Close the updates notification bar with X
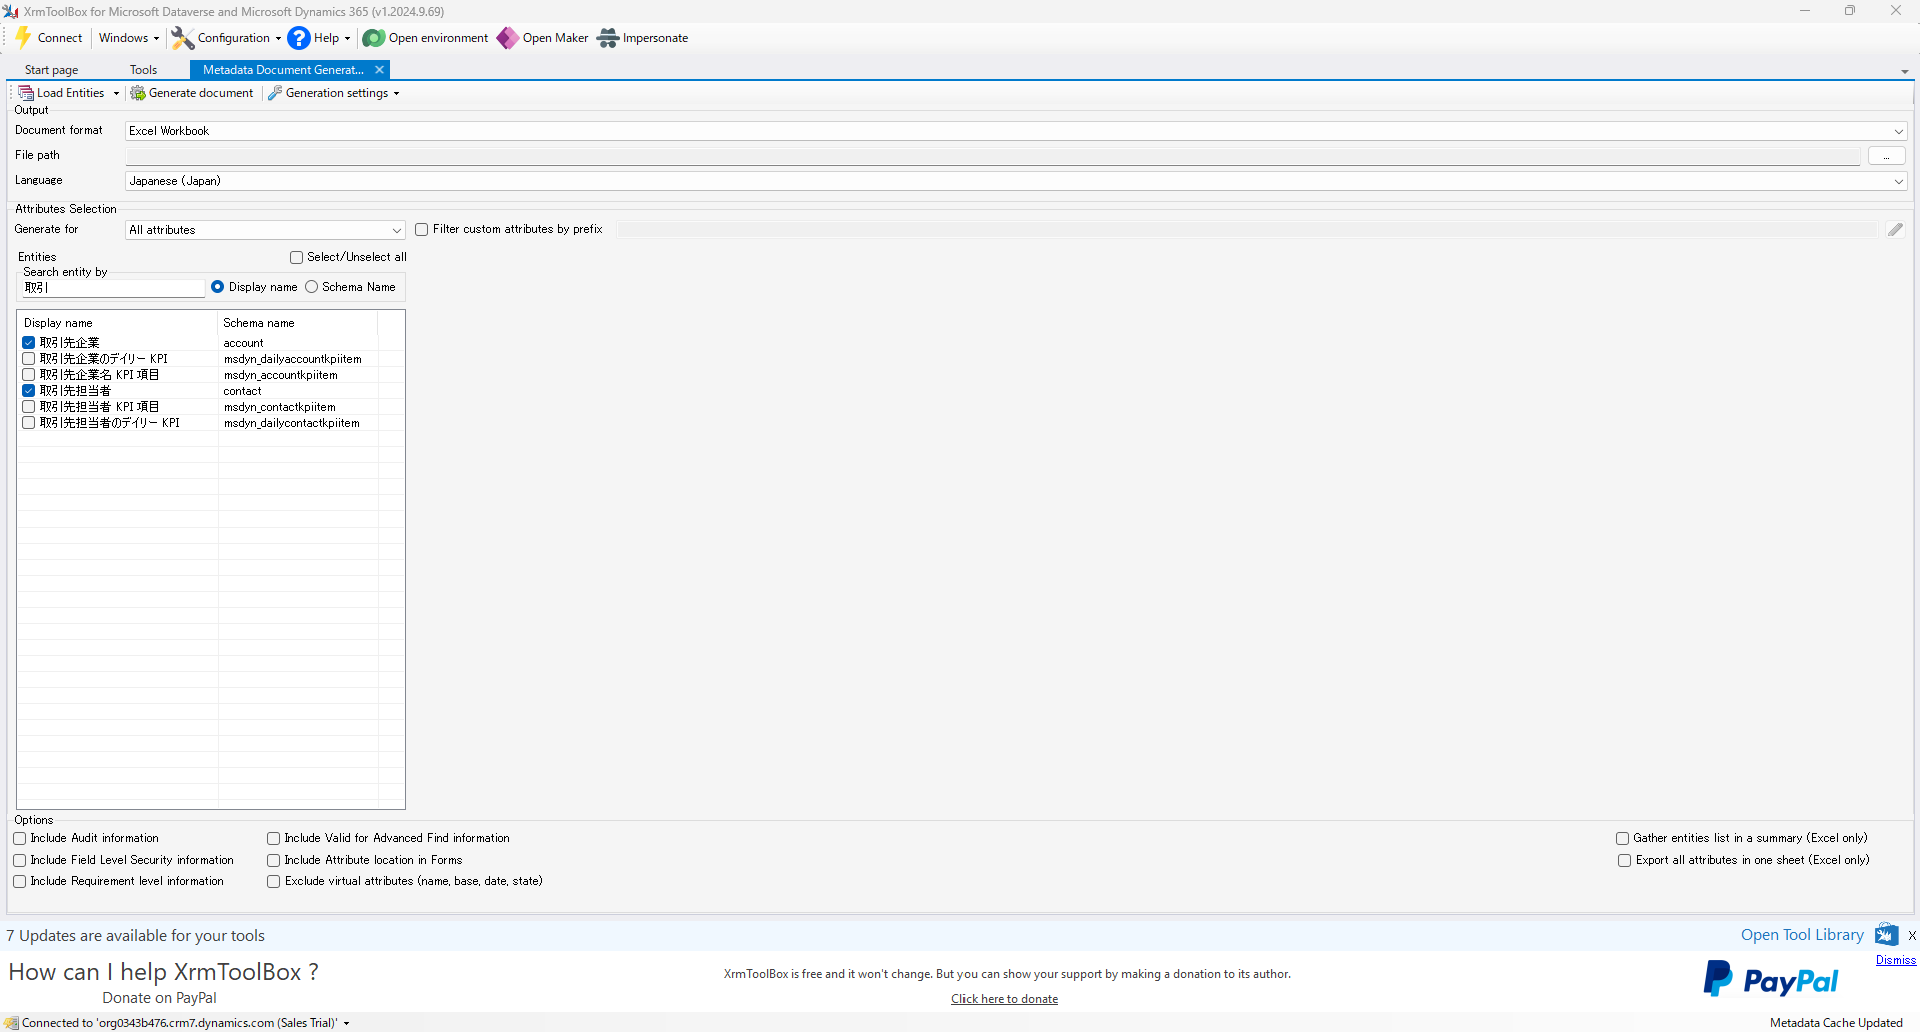 [x=1912, y=935]
